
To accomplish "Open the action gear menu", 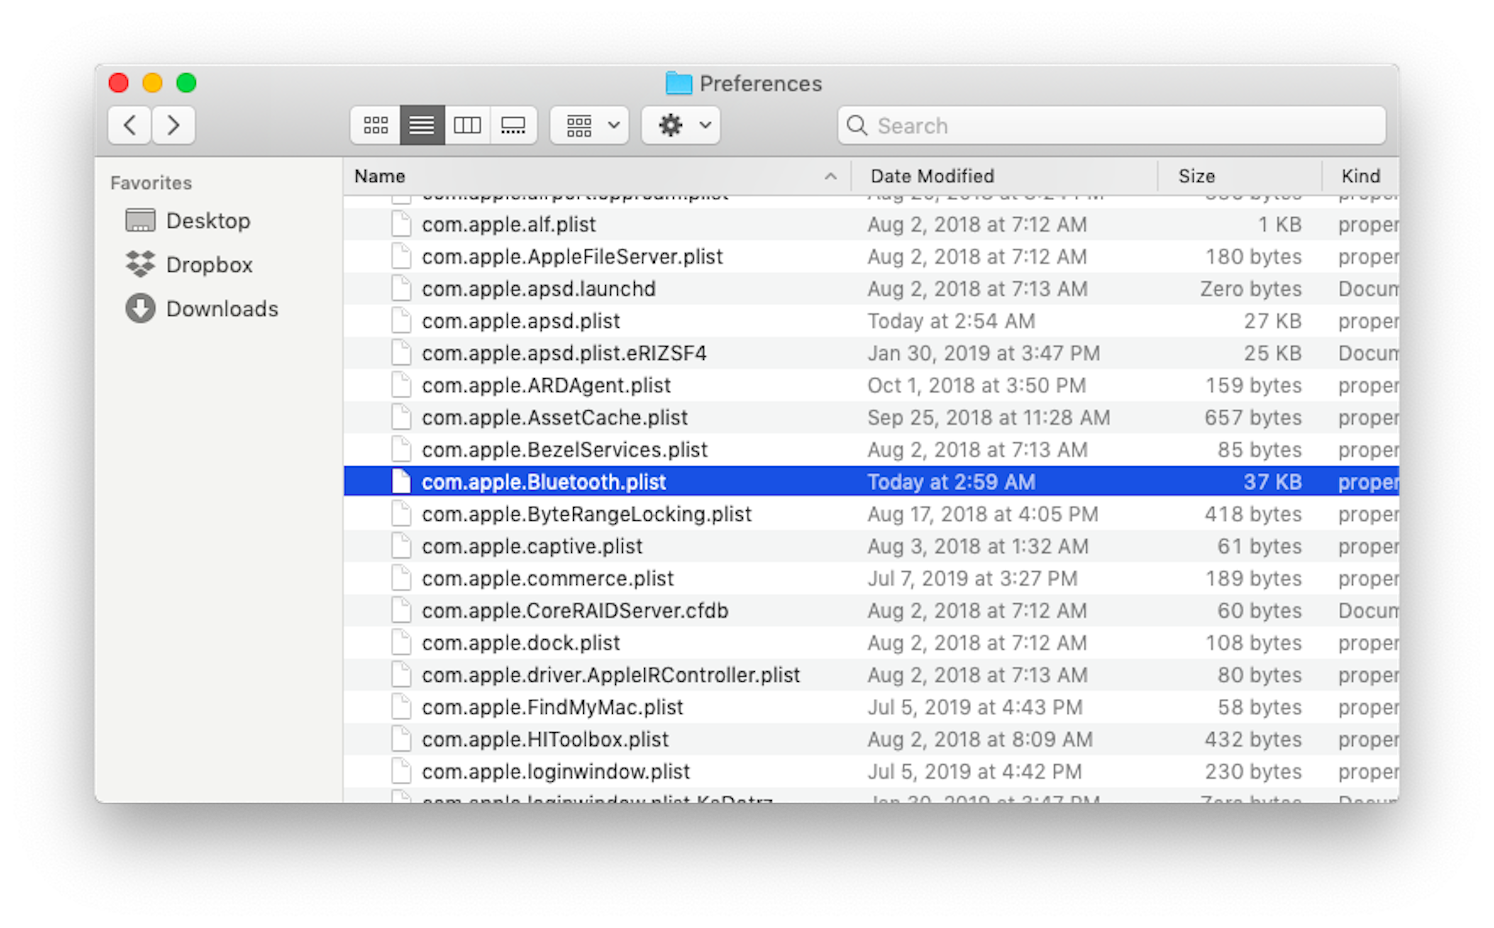I will pyautogui.click(x=680, y=125).
